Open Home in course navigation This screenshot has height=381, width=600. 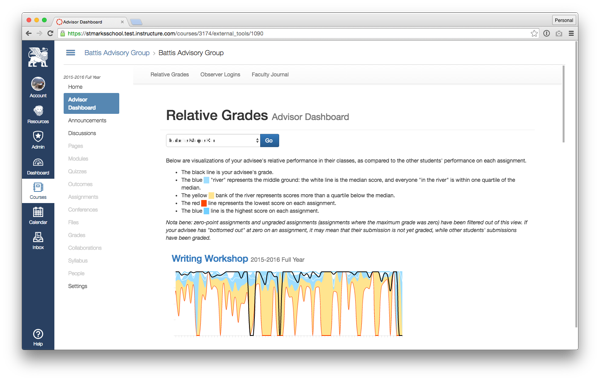click(x=75, y=87)
